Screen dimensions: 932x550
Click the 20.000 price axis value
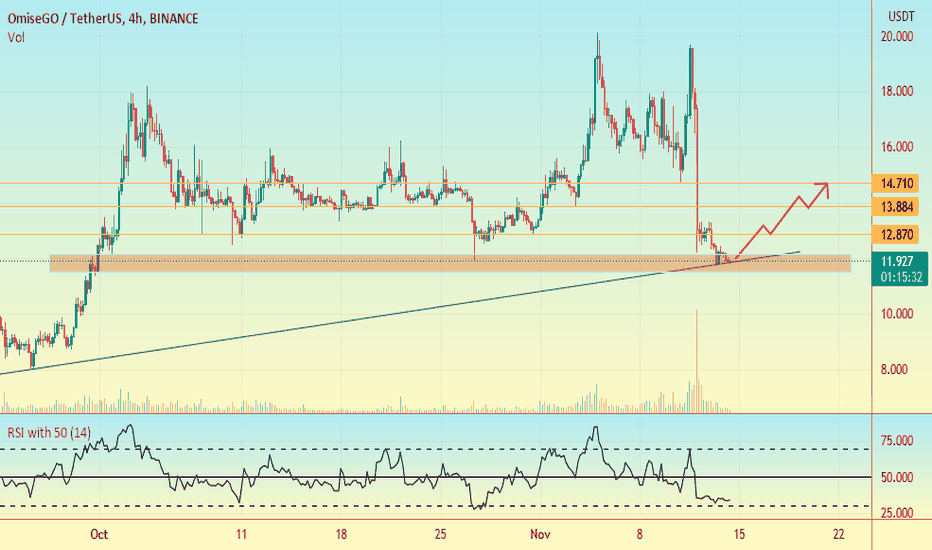pos(896,36)
